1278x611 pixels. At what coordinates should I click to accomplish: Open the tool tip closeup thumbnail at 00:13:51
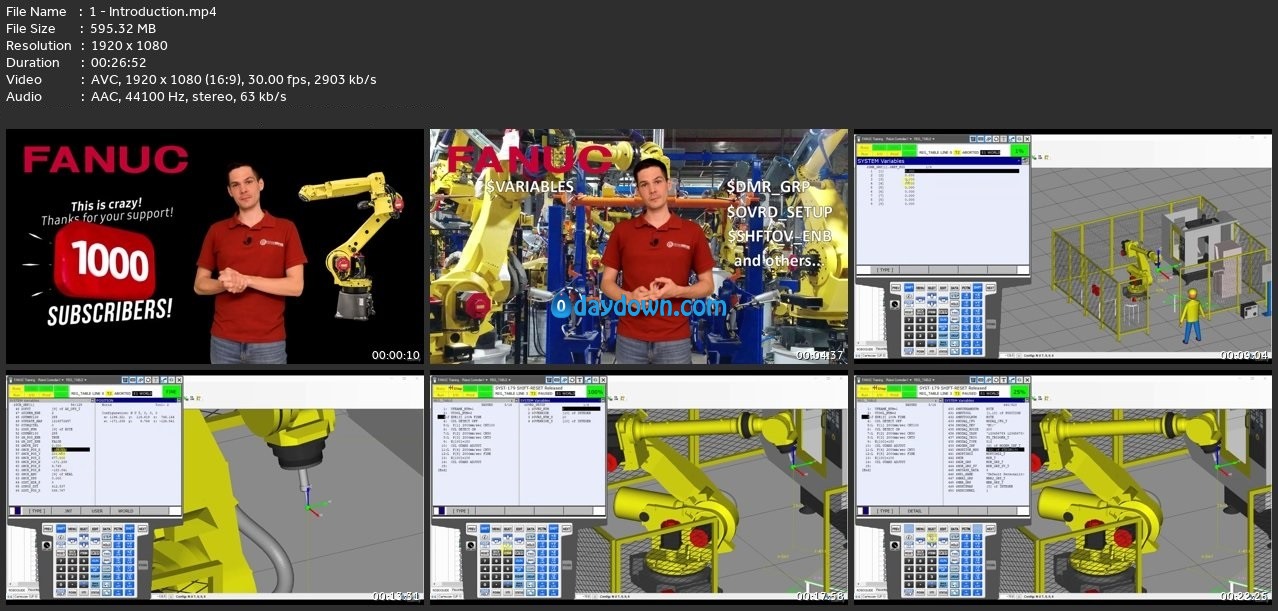pos(215,488)
